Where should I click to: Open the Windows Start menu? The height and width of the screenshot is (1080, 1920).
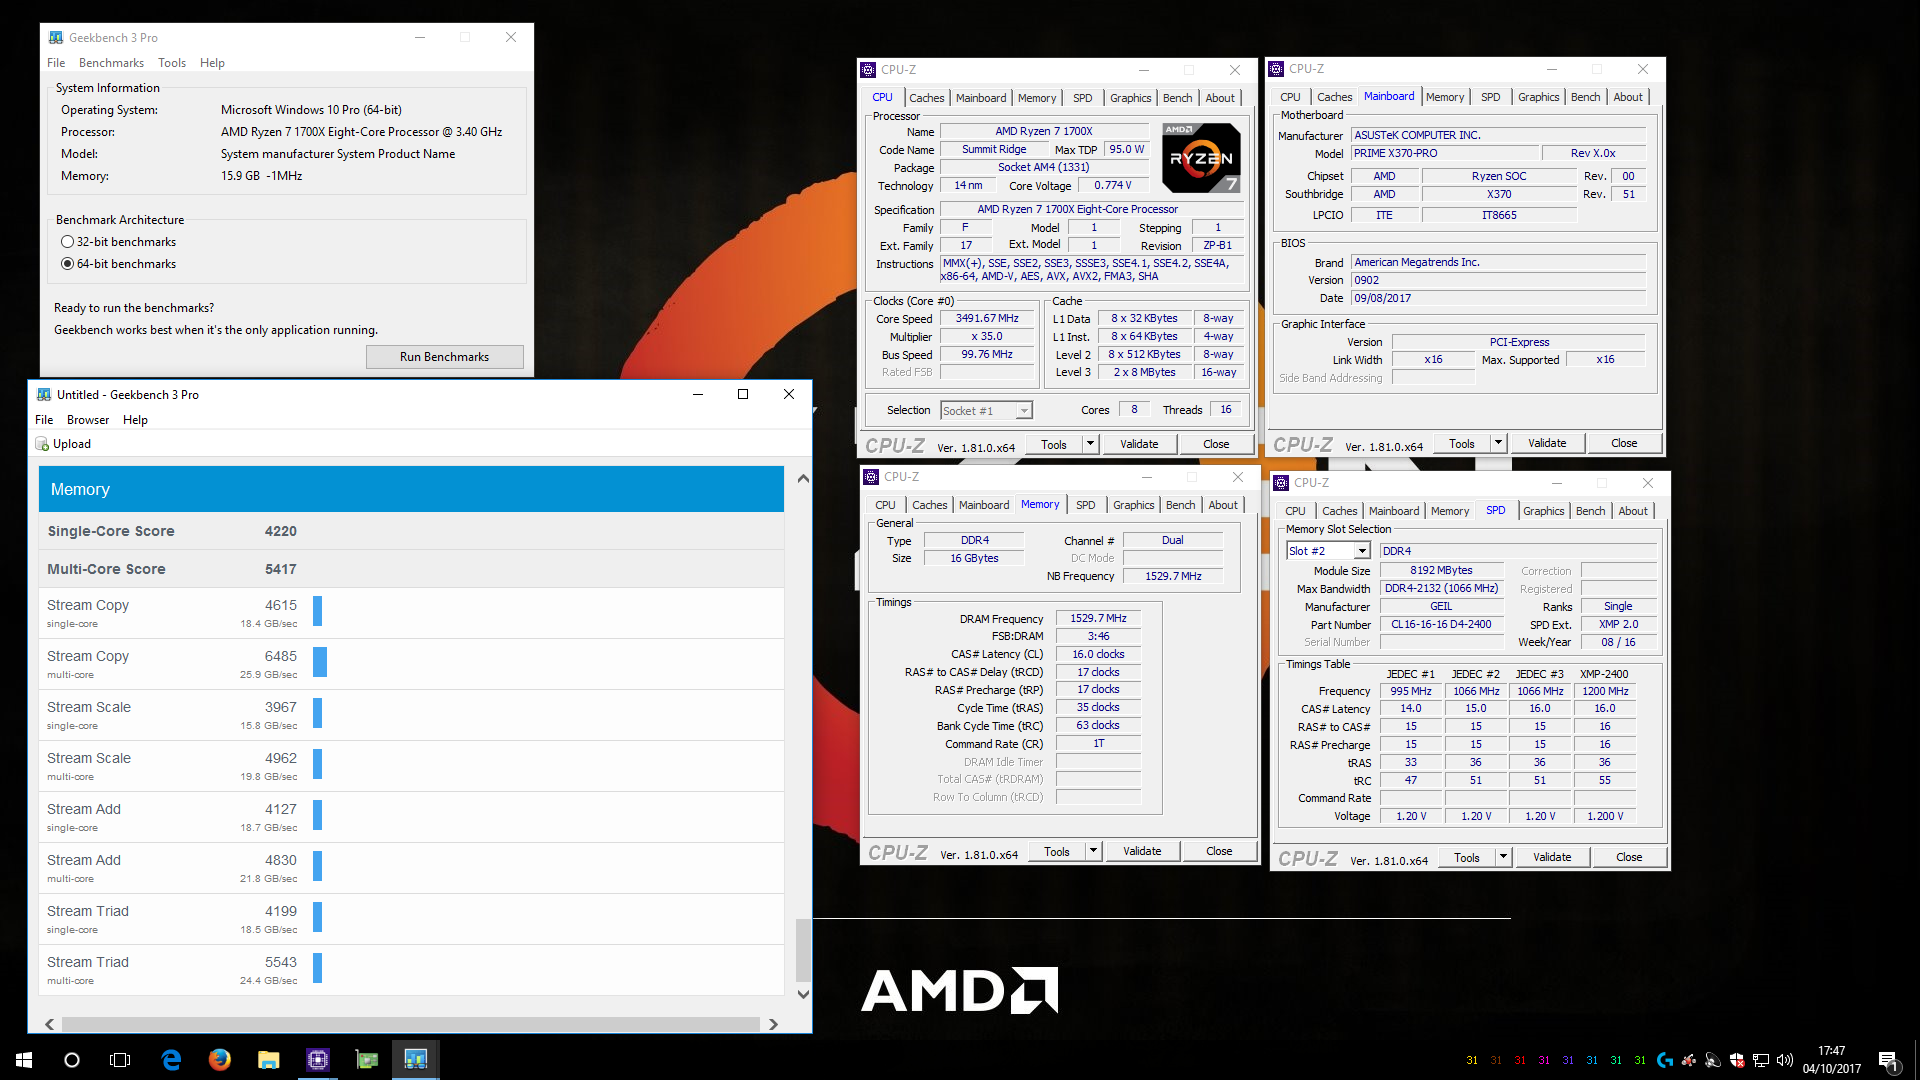click(x=24, y=1060)
